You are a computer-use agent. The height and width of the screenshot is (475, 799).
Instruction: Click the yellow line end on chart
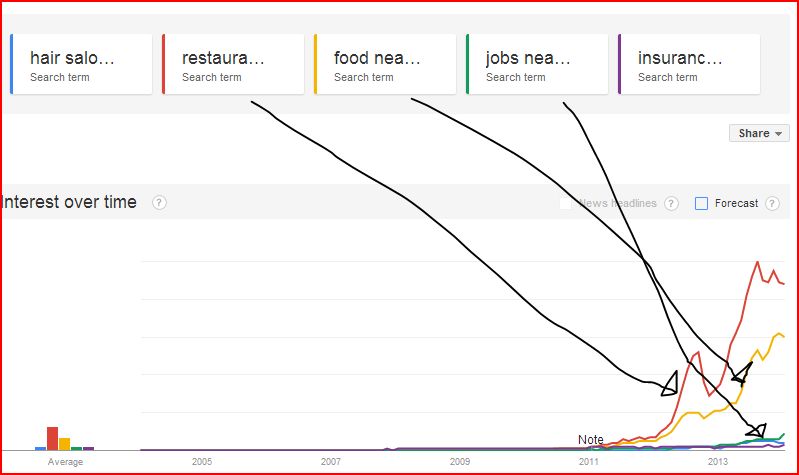click(x=783, y=336)
